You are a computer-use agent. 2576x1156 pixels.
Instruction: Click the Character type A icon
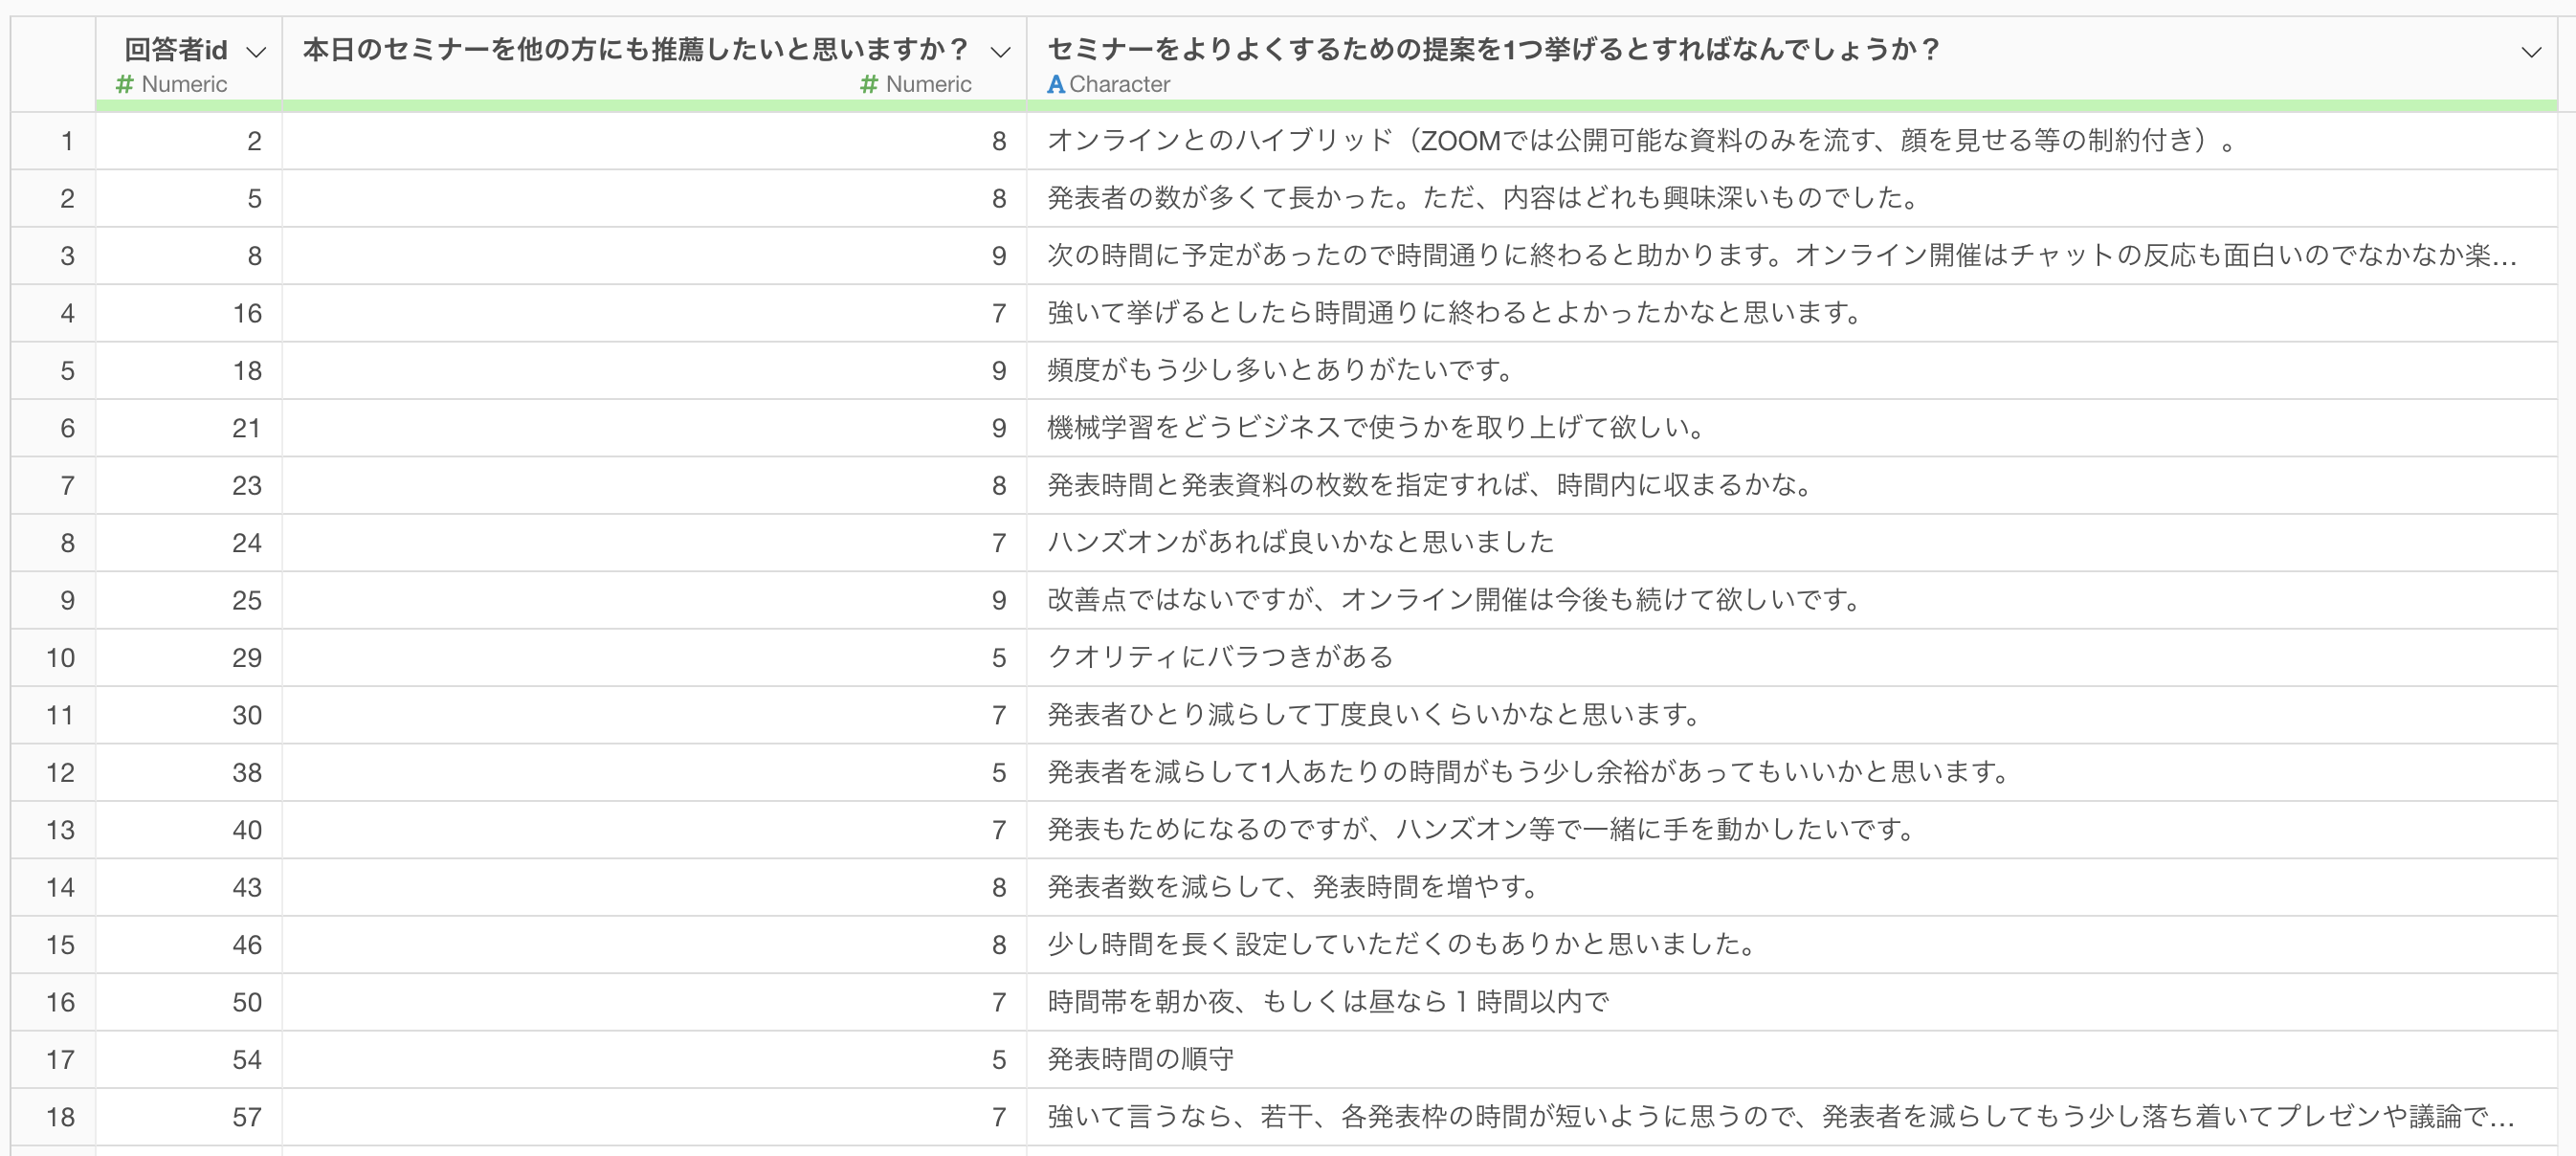[x=1056, y=85]
